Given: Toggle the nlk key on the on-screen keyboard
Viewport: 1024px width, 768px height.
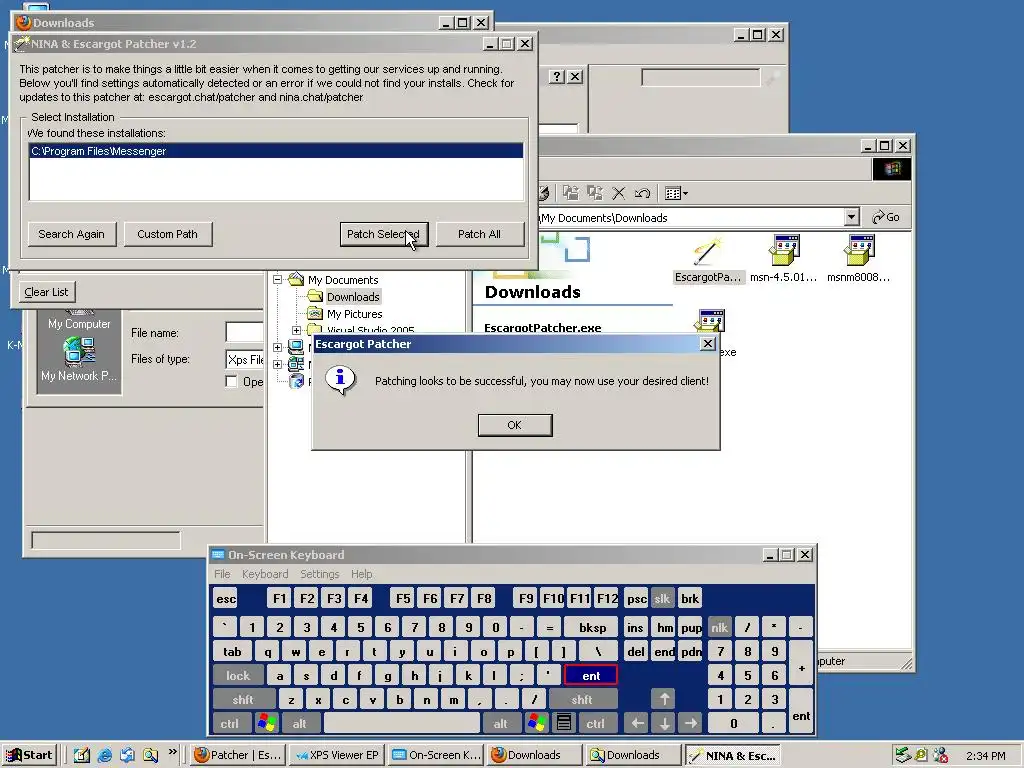Looking at the screenshot, I should (720, 628).
